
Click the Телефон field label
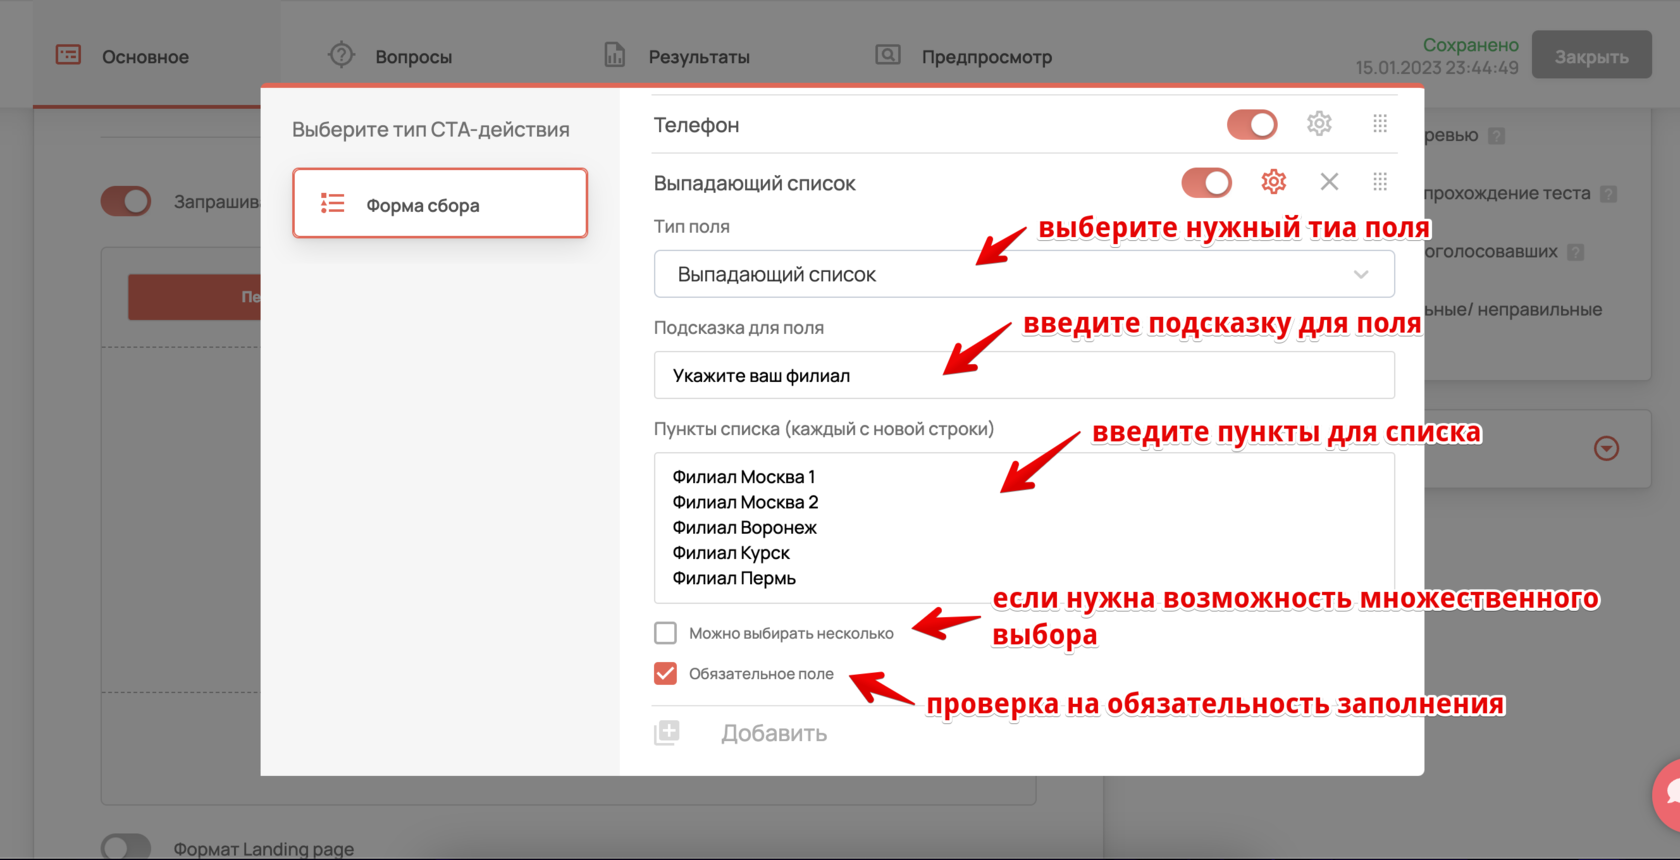coord(696,125)
